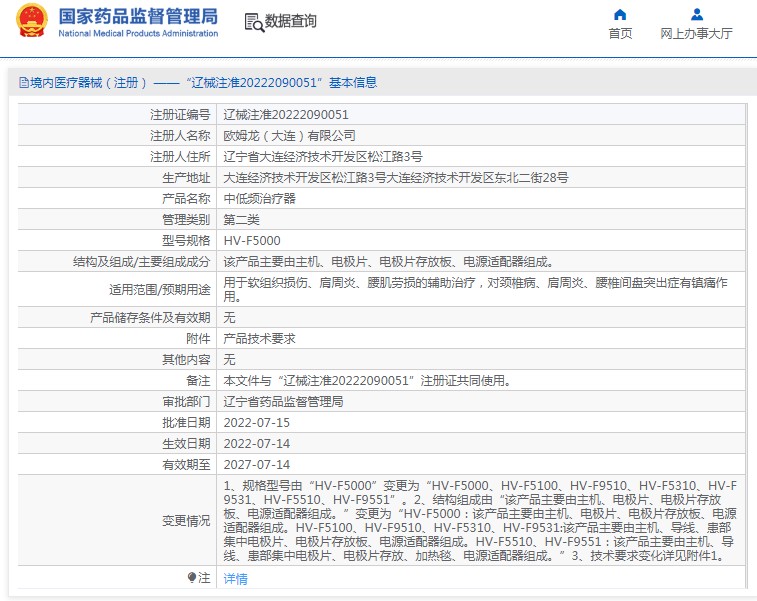Image resolution: width=757 pixels, height=601 pixels.
Task: Open the 详情 details link
Action: 236,578
